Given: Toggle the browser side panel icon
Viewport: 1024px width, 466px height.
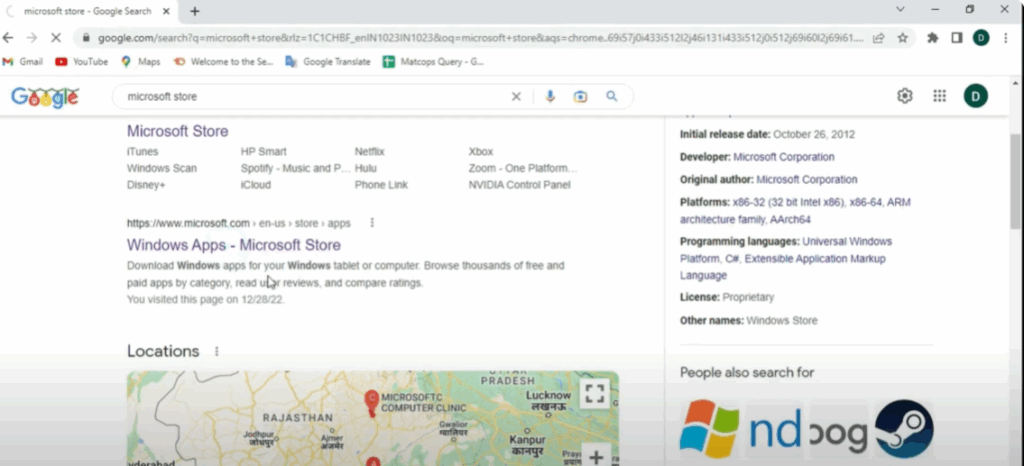Looking at the screenshot, I should point(957,38).
